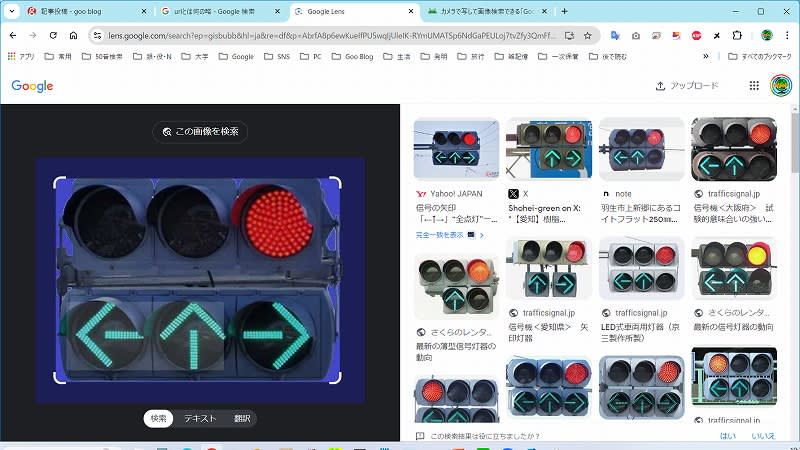Open the Google apps grid icon

tap(754, 86)
